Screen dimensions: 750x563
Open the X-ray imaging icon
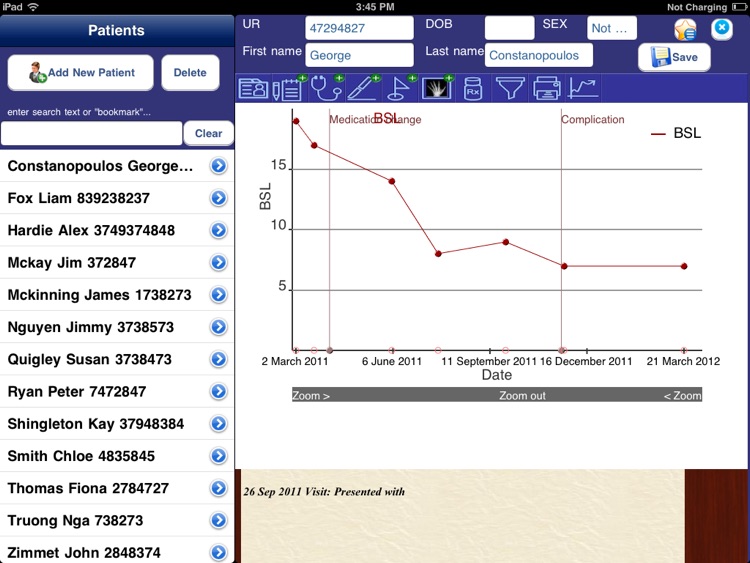coord(436,89)
